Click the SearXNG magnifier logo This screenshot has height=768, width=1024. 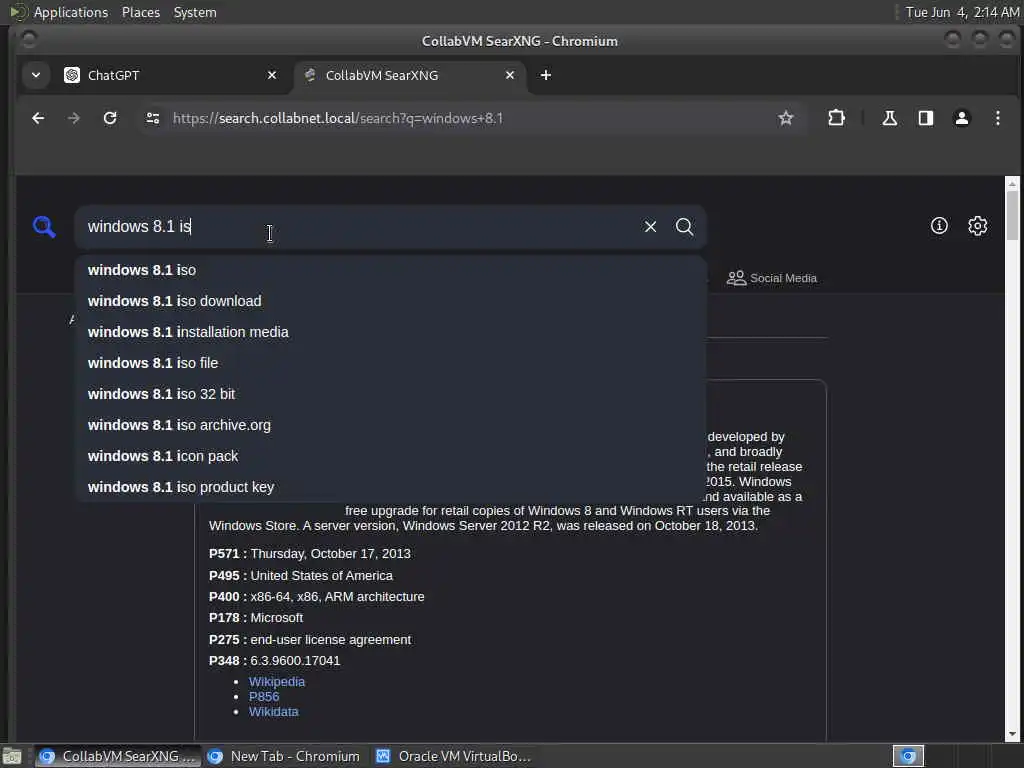[x=44, y=227]
